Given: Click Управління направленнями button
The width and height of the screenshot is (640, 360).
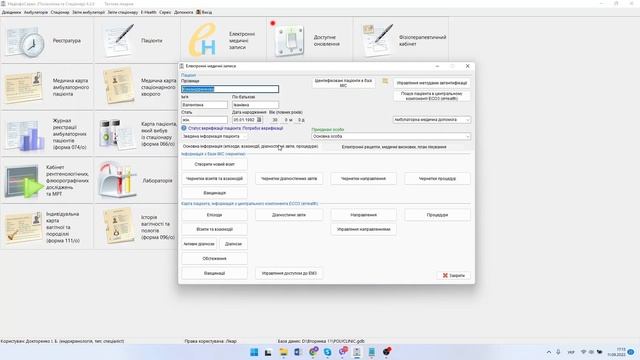Looking at the screenshot, I should [x=363, y=229].
